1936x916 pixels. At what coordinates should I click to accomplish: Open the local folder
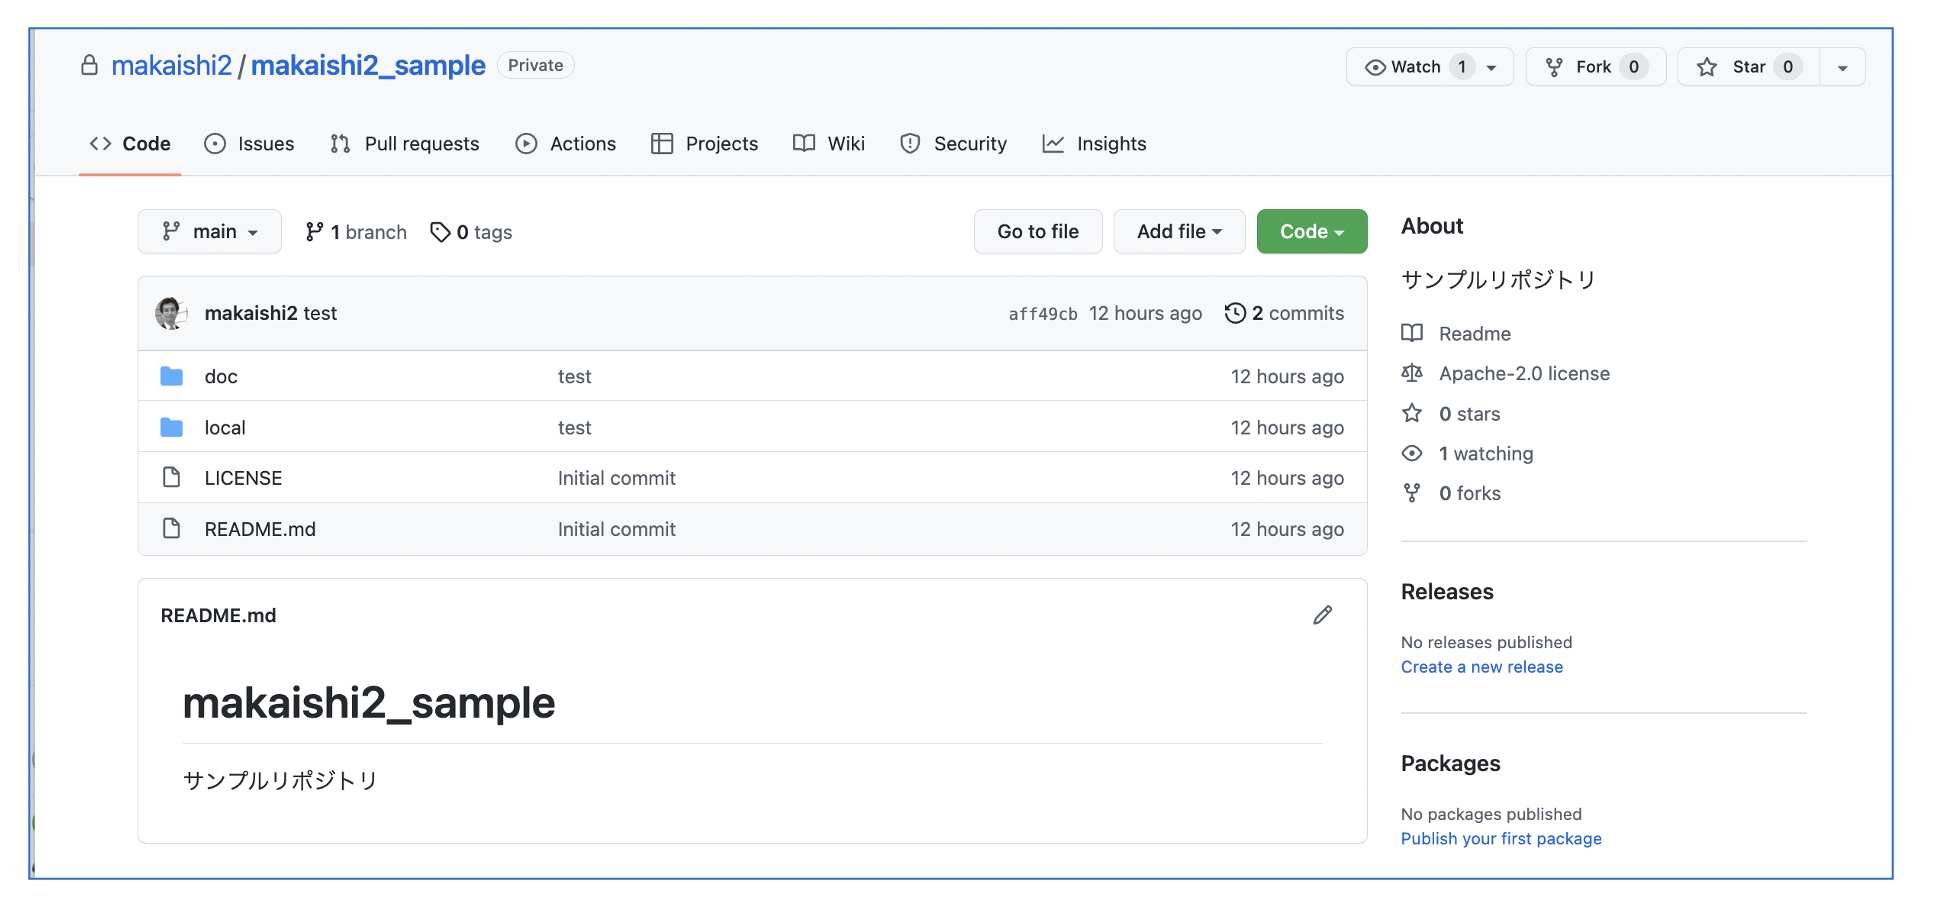point(225,428)
